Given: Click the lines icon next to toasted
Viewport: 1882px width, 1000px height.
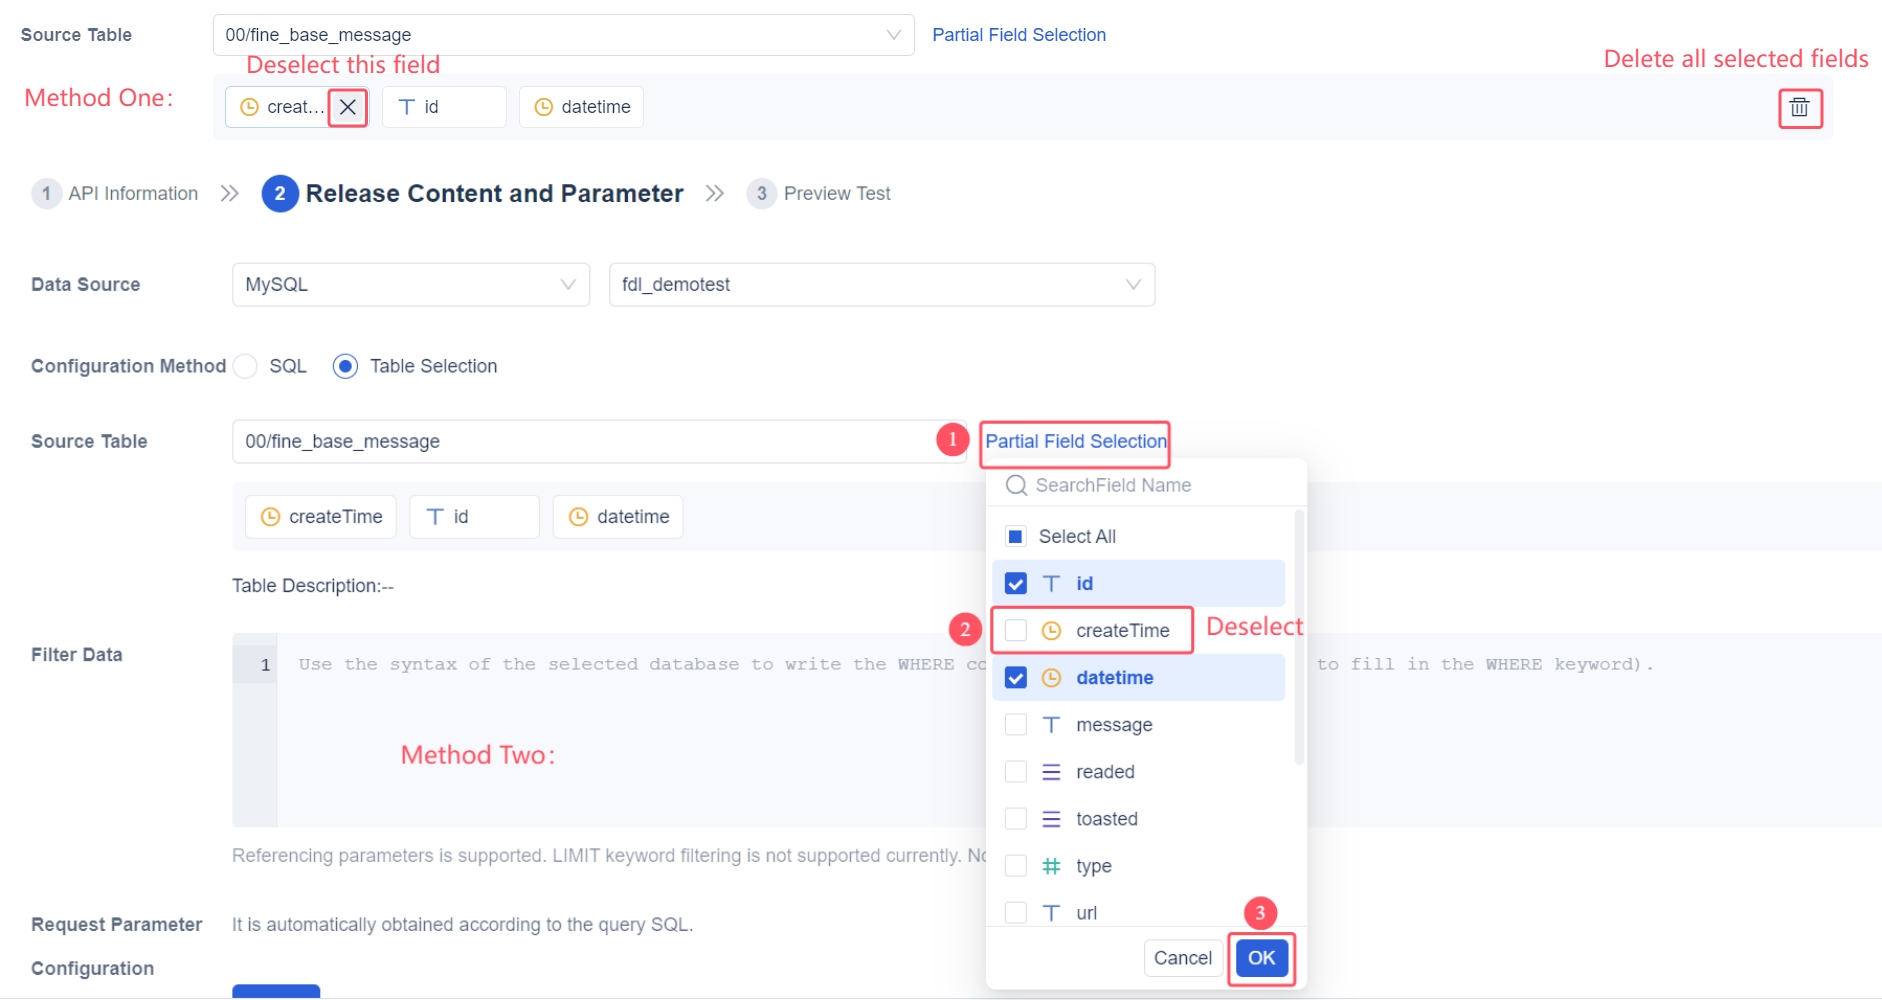Looking at the screenshot, I should coord(1051,819).
